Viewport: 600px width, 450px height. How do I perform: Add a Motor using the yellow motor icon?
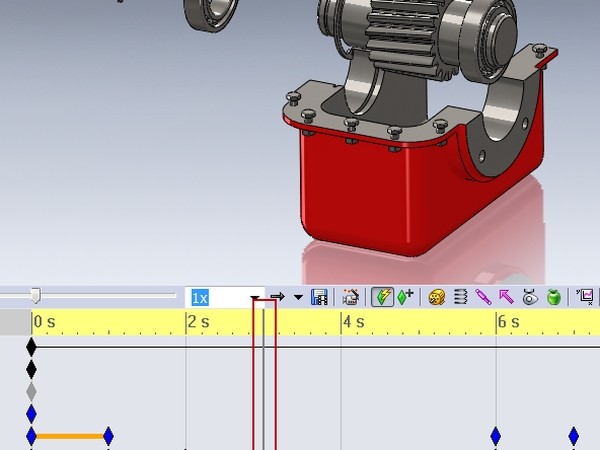coord(437,297)
